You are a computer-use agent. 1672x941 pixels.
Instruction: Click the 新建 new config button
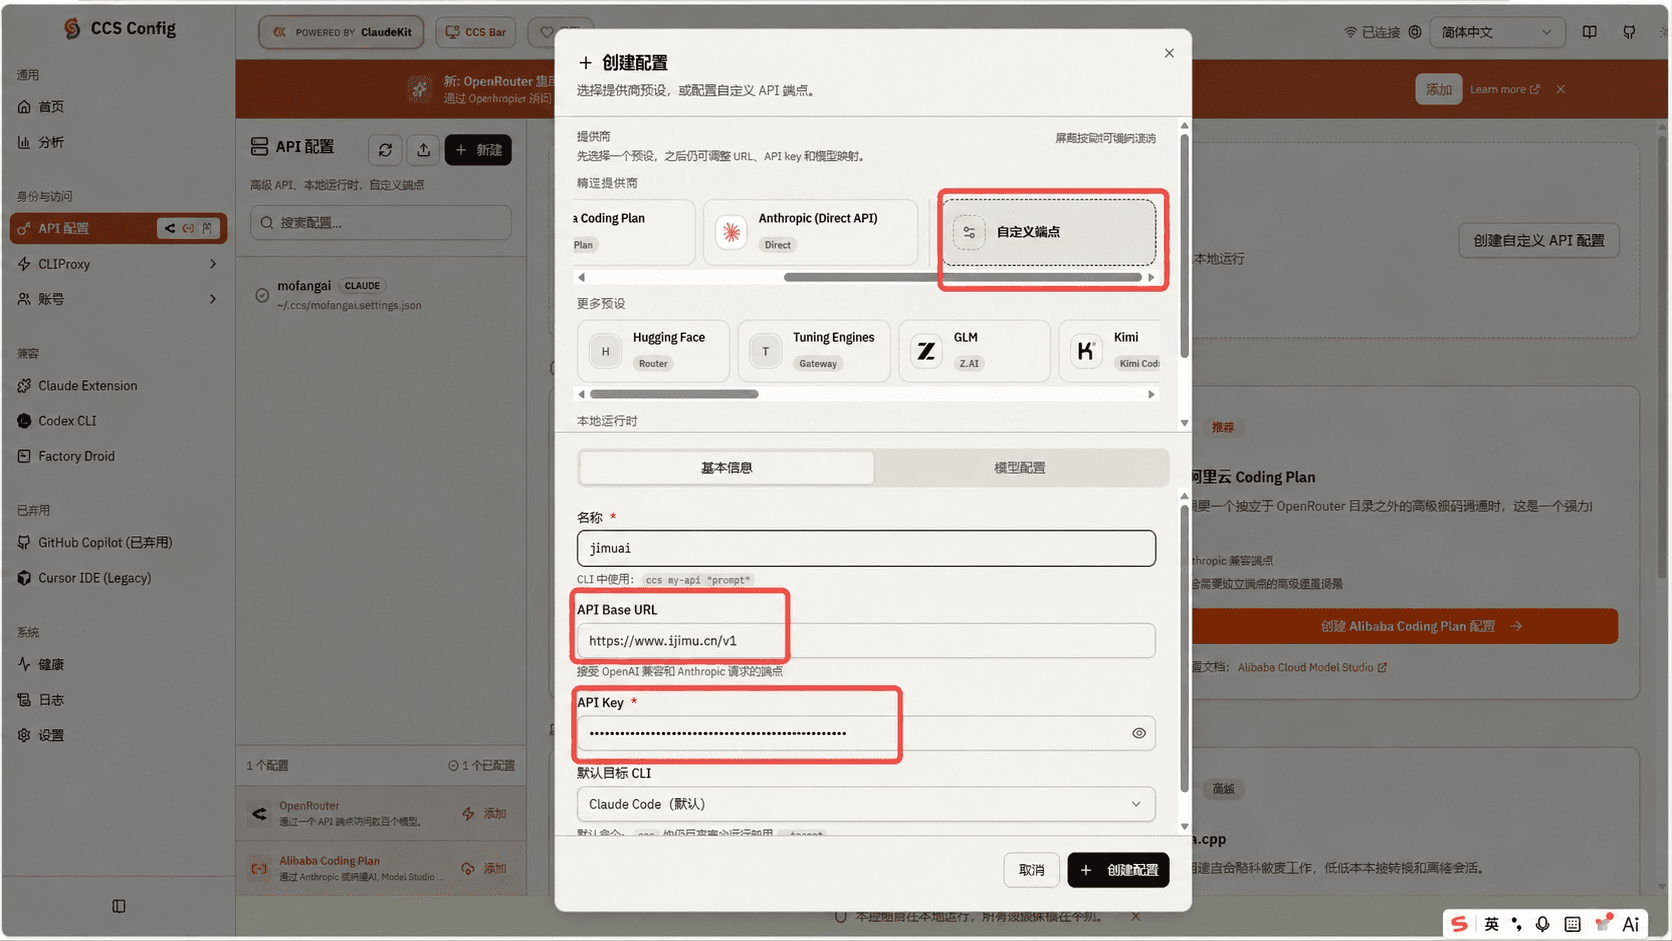(x=478, y=150)
